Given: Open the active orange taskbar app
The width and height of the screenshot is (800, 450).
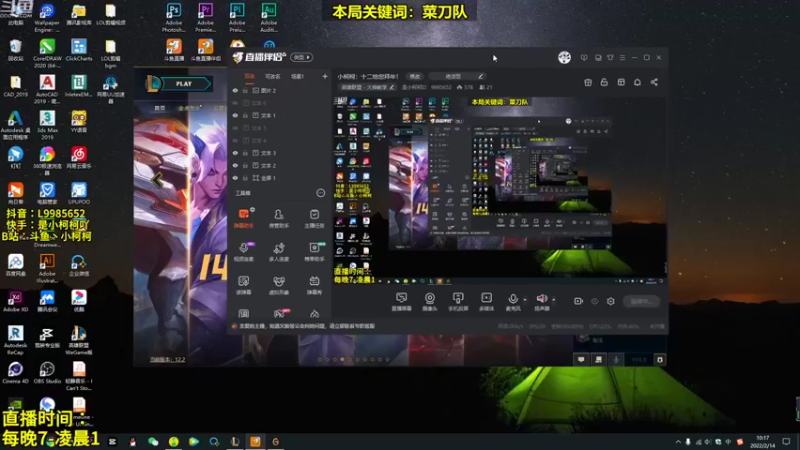Looking at the screenshot, I should [x=255, y=441].
